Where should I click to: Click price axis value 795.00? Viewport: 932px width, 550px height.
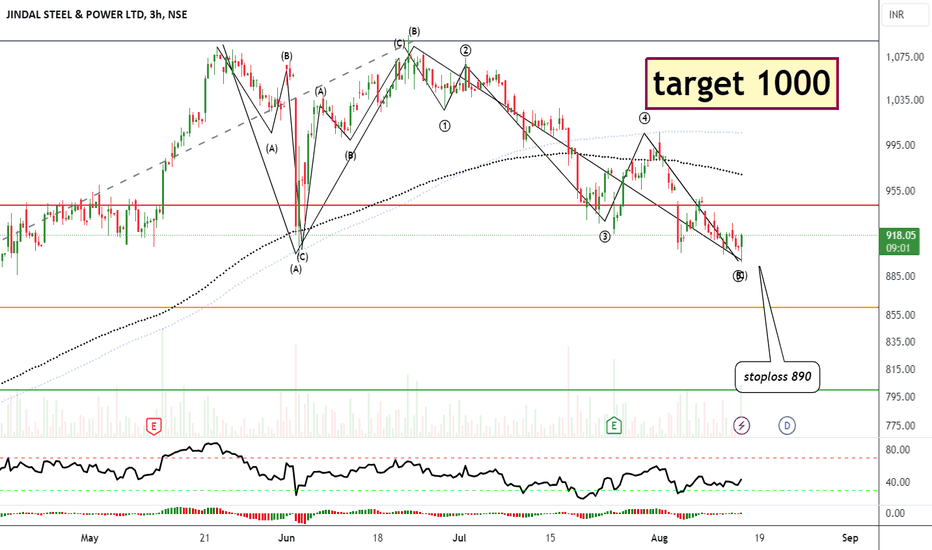[900, 397]
